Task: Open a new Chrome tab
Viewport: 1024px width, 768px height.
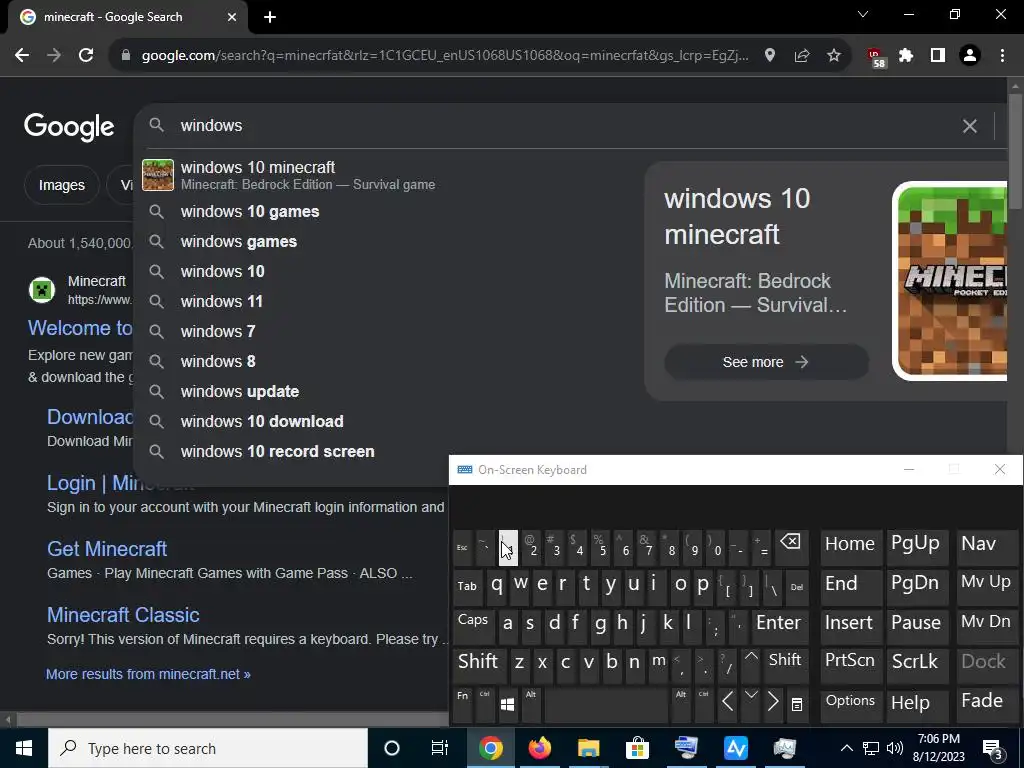Action: pos(270,17)
